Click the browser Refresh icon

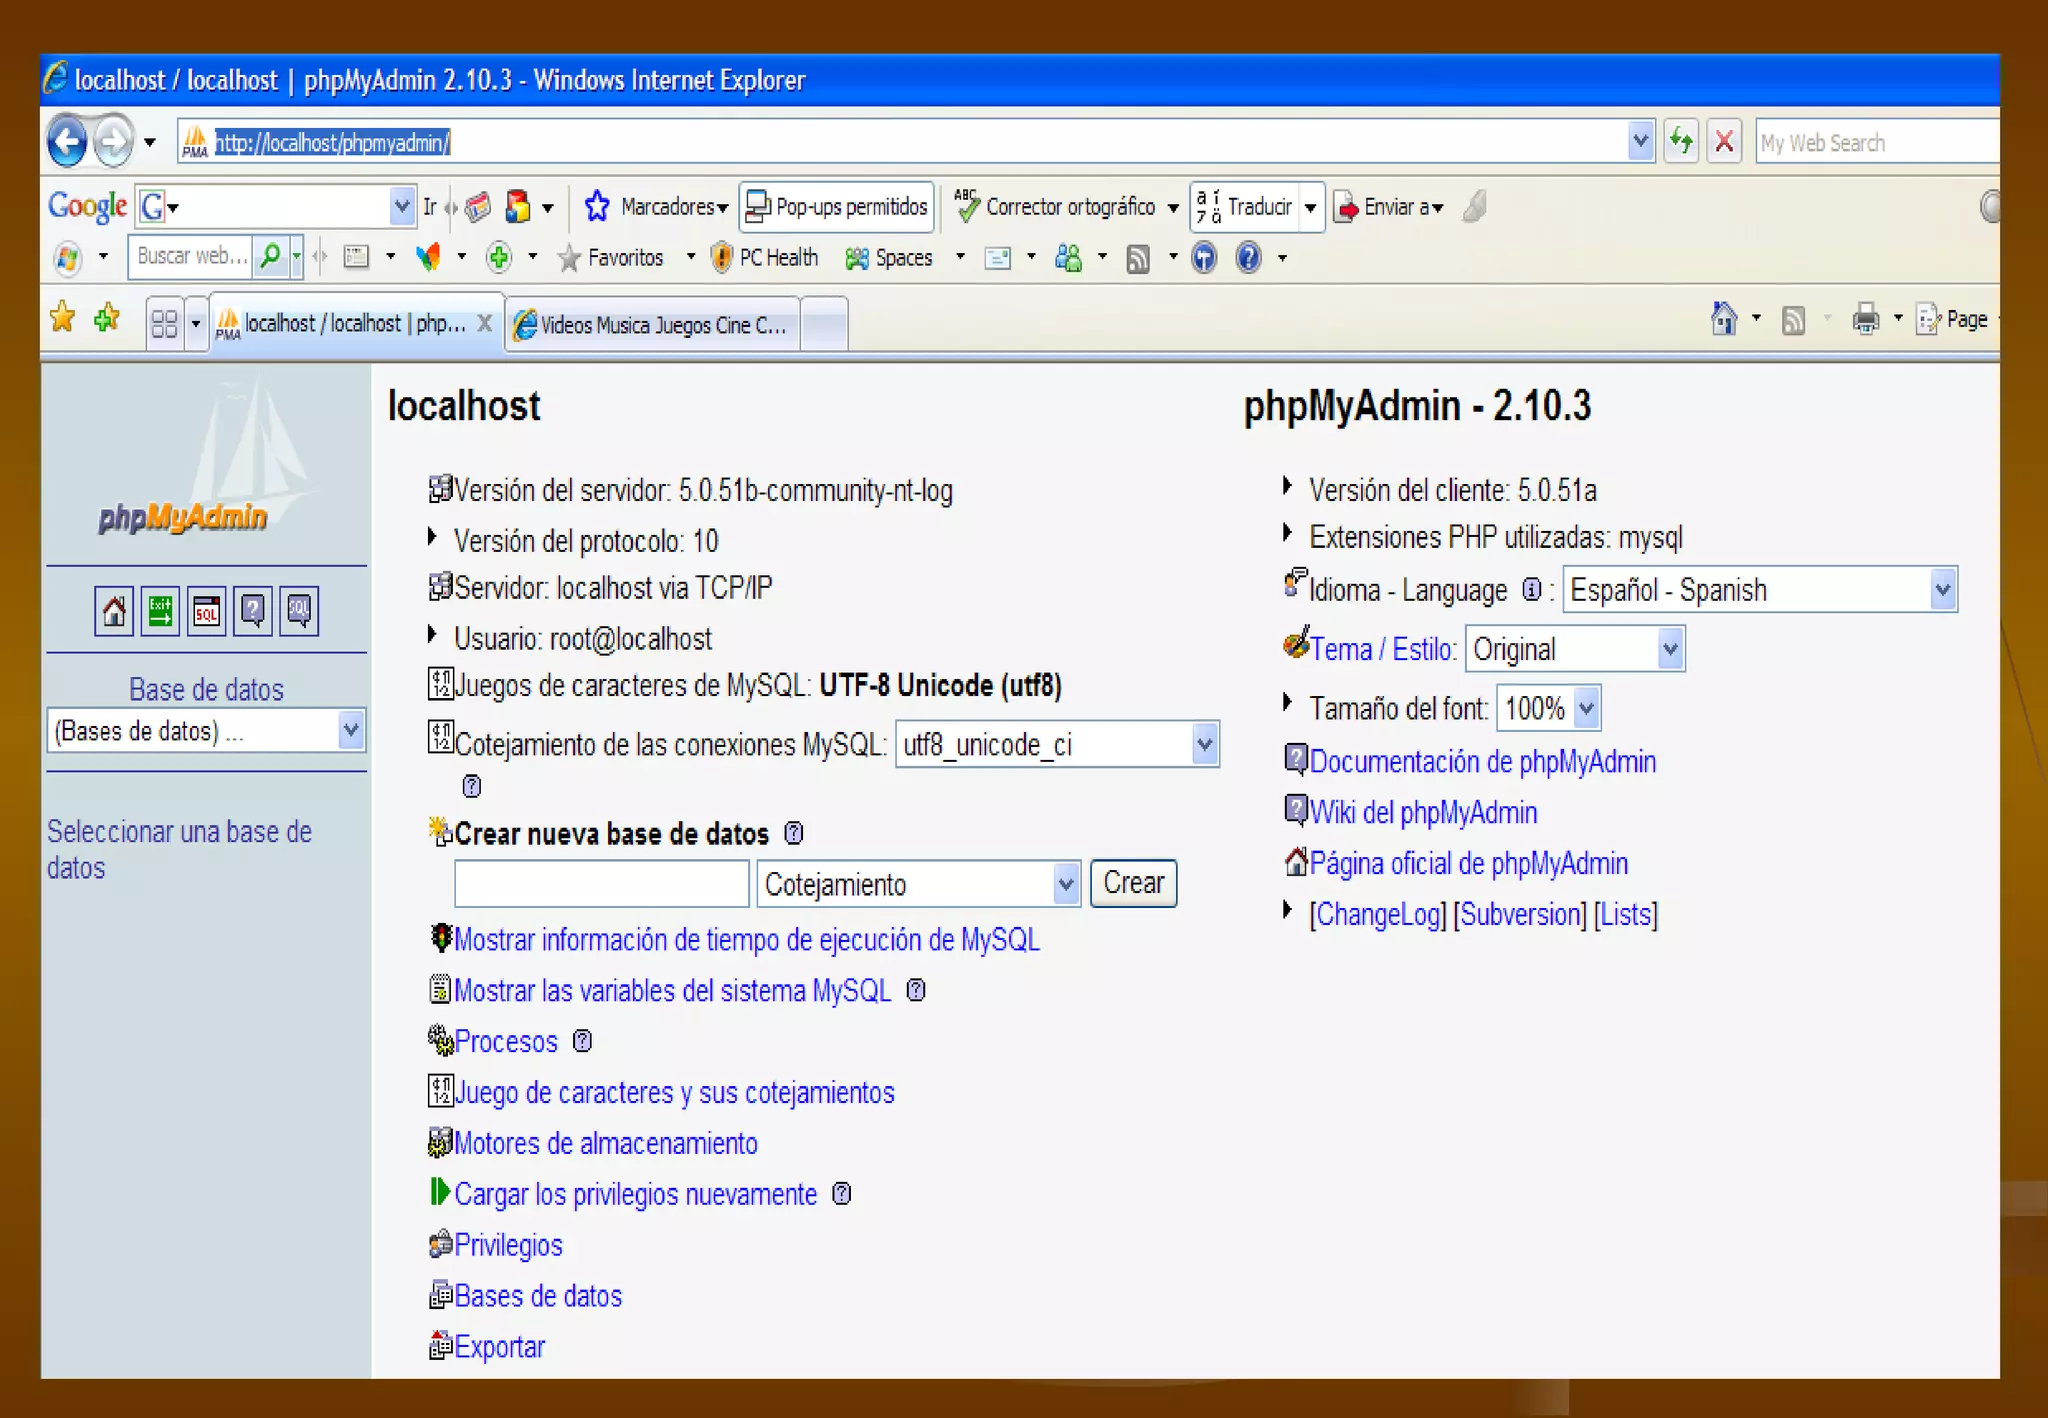click(x=1682, y=141)
